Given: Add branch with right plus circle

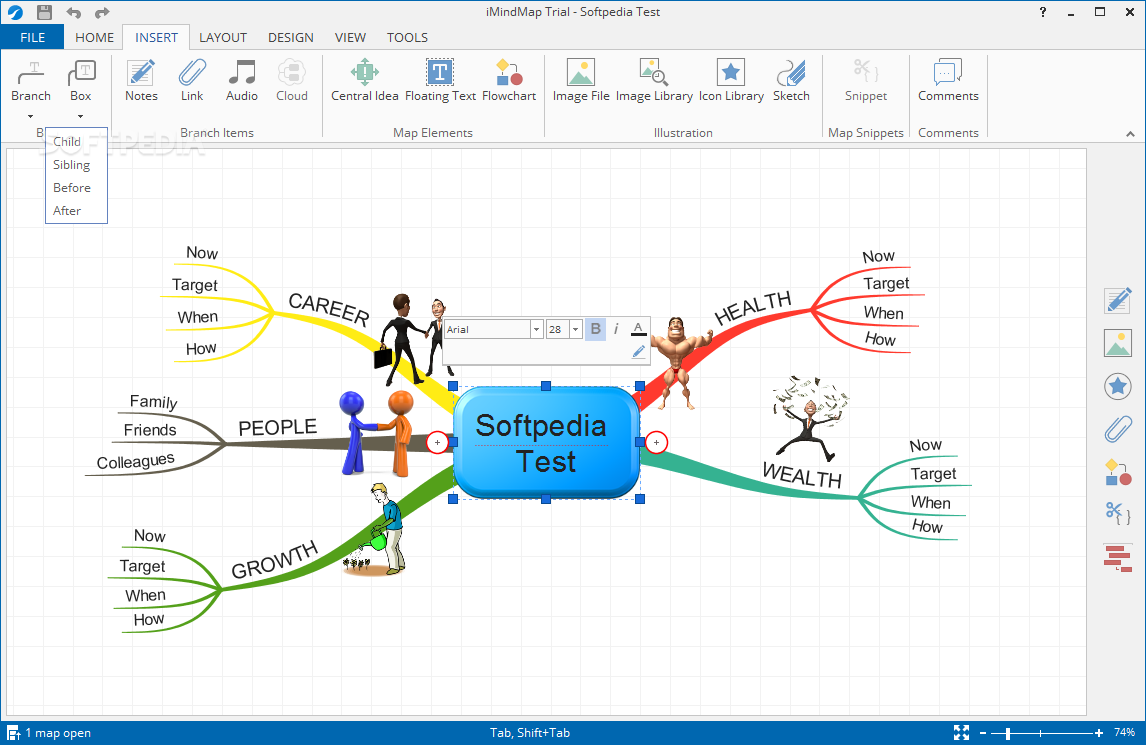Looking at the screenshot, I should 656,442.
